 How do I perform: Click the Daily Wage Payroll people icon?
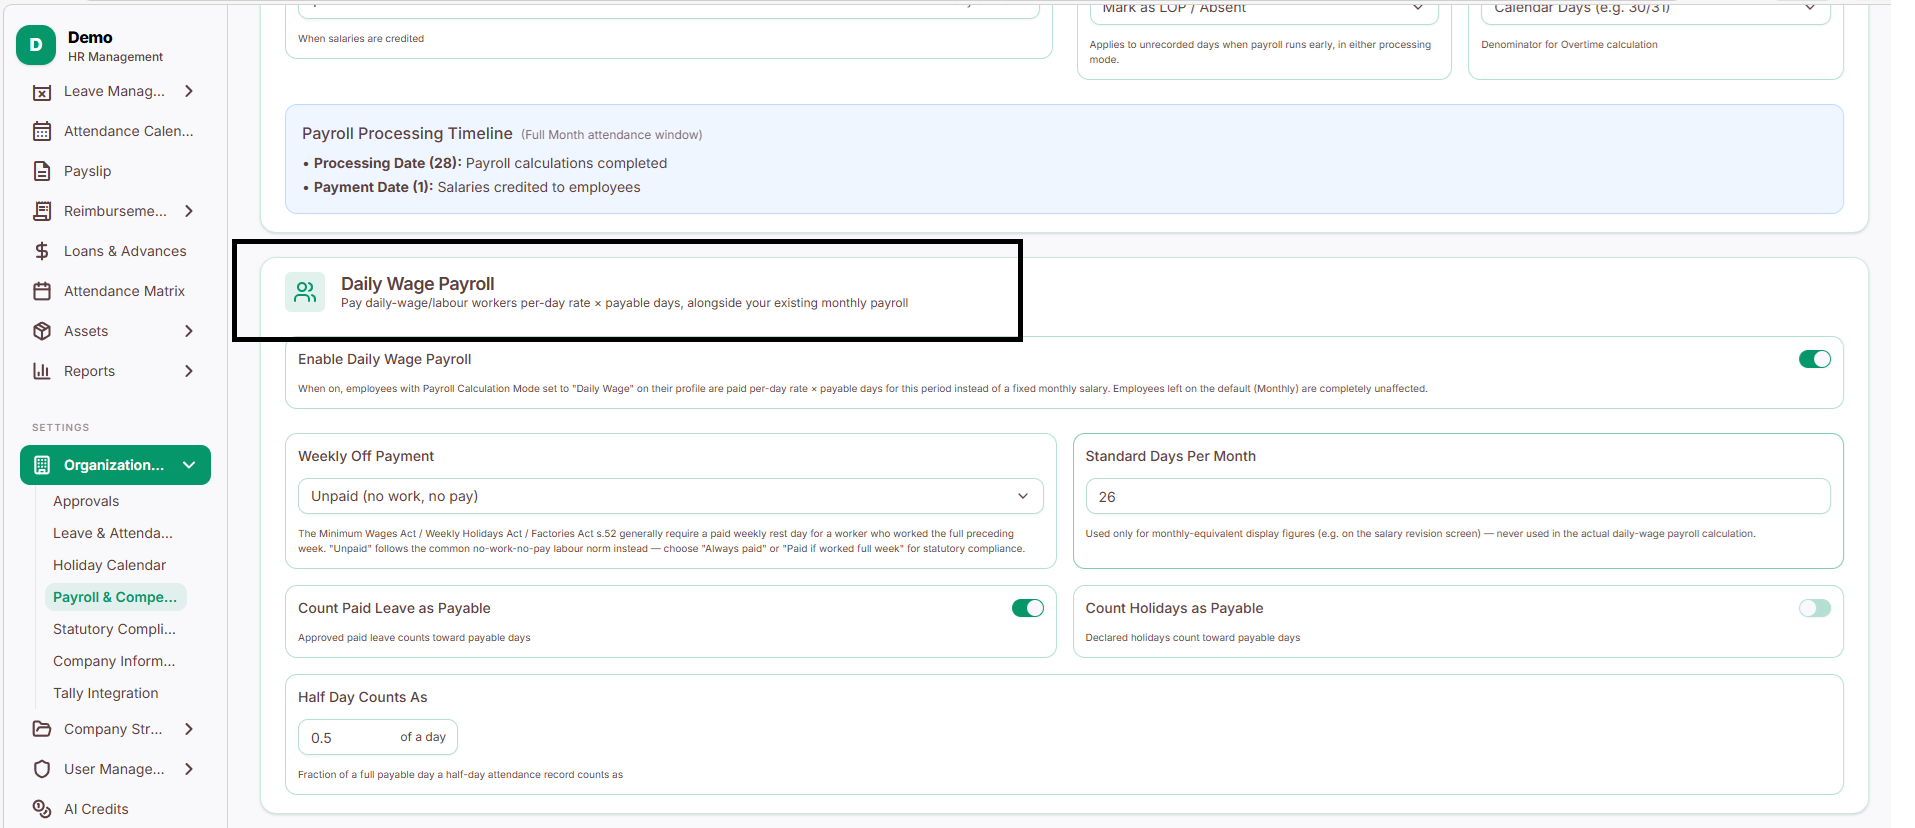pyautogui.click(x=305, y=292)
